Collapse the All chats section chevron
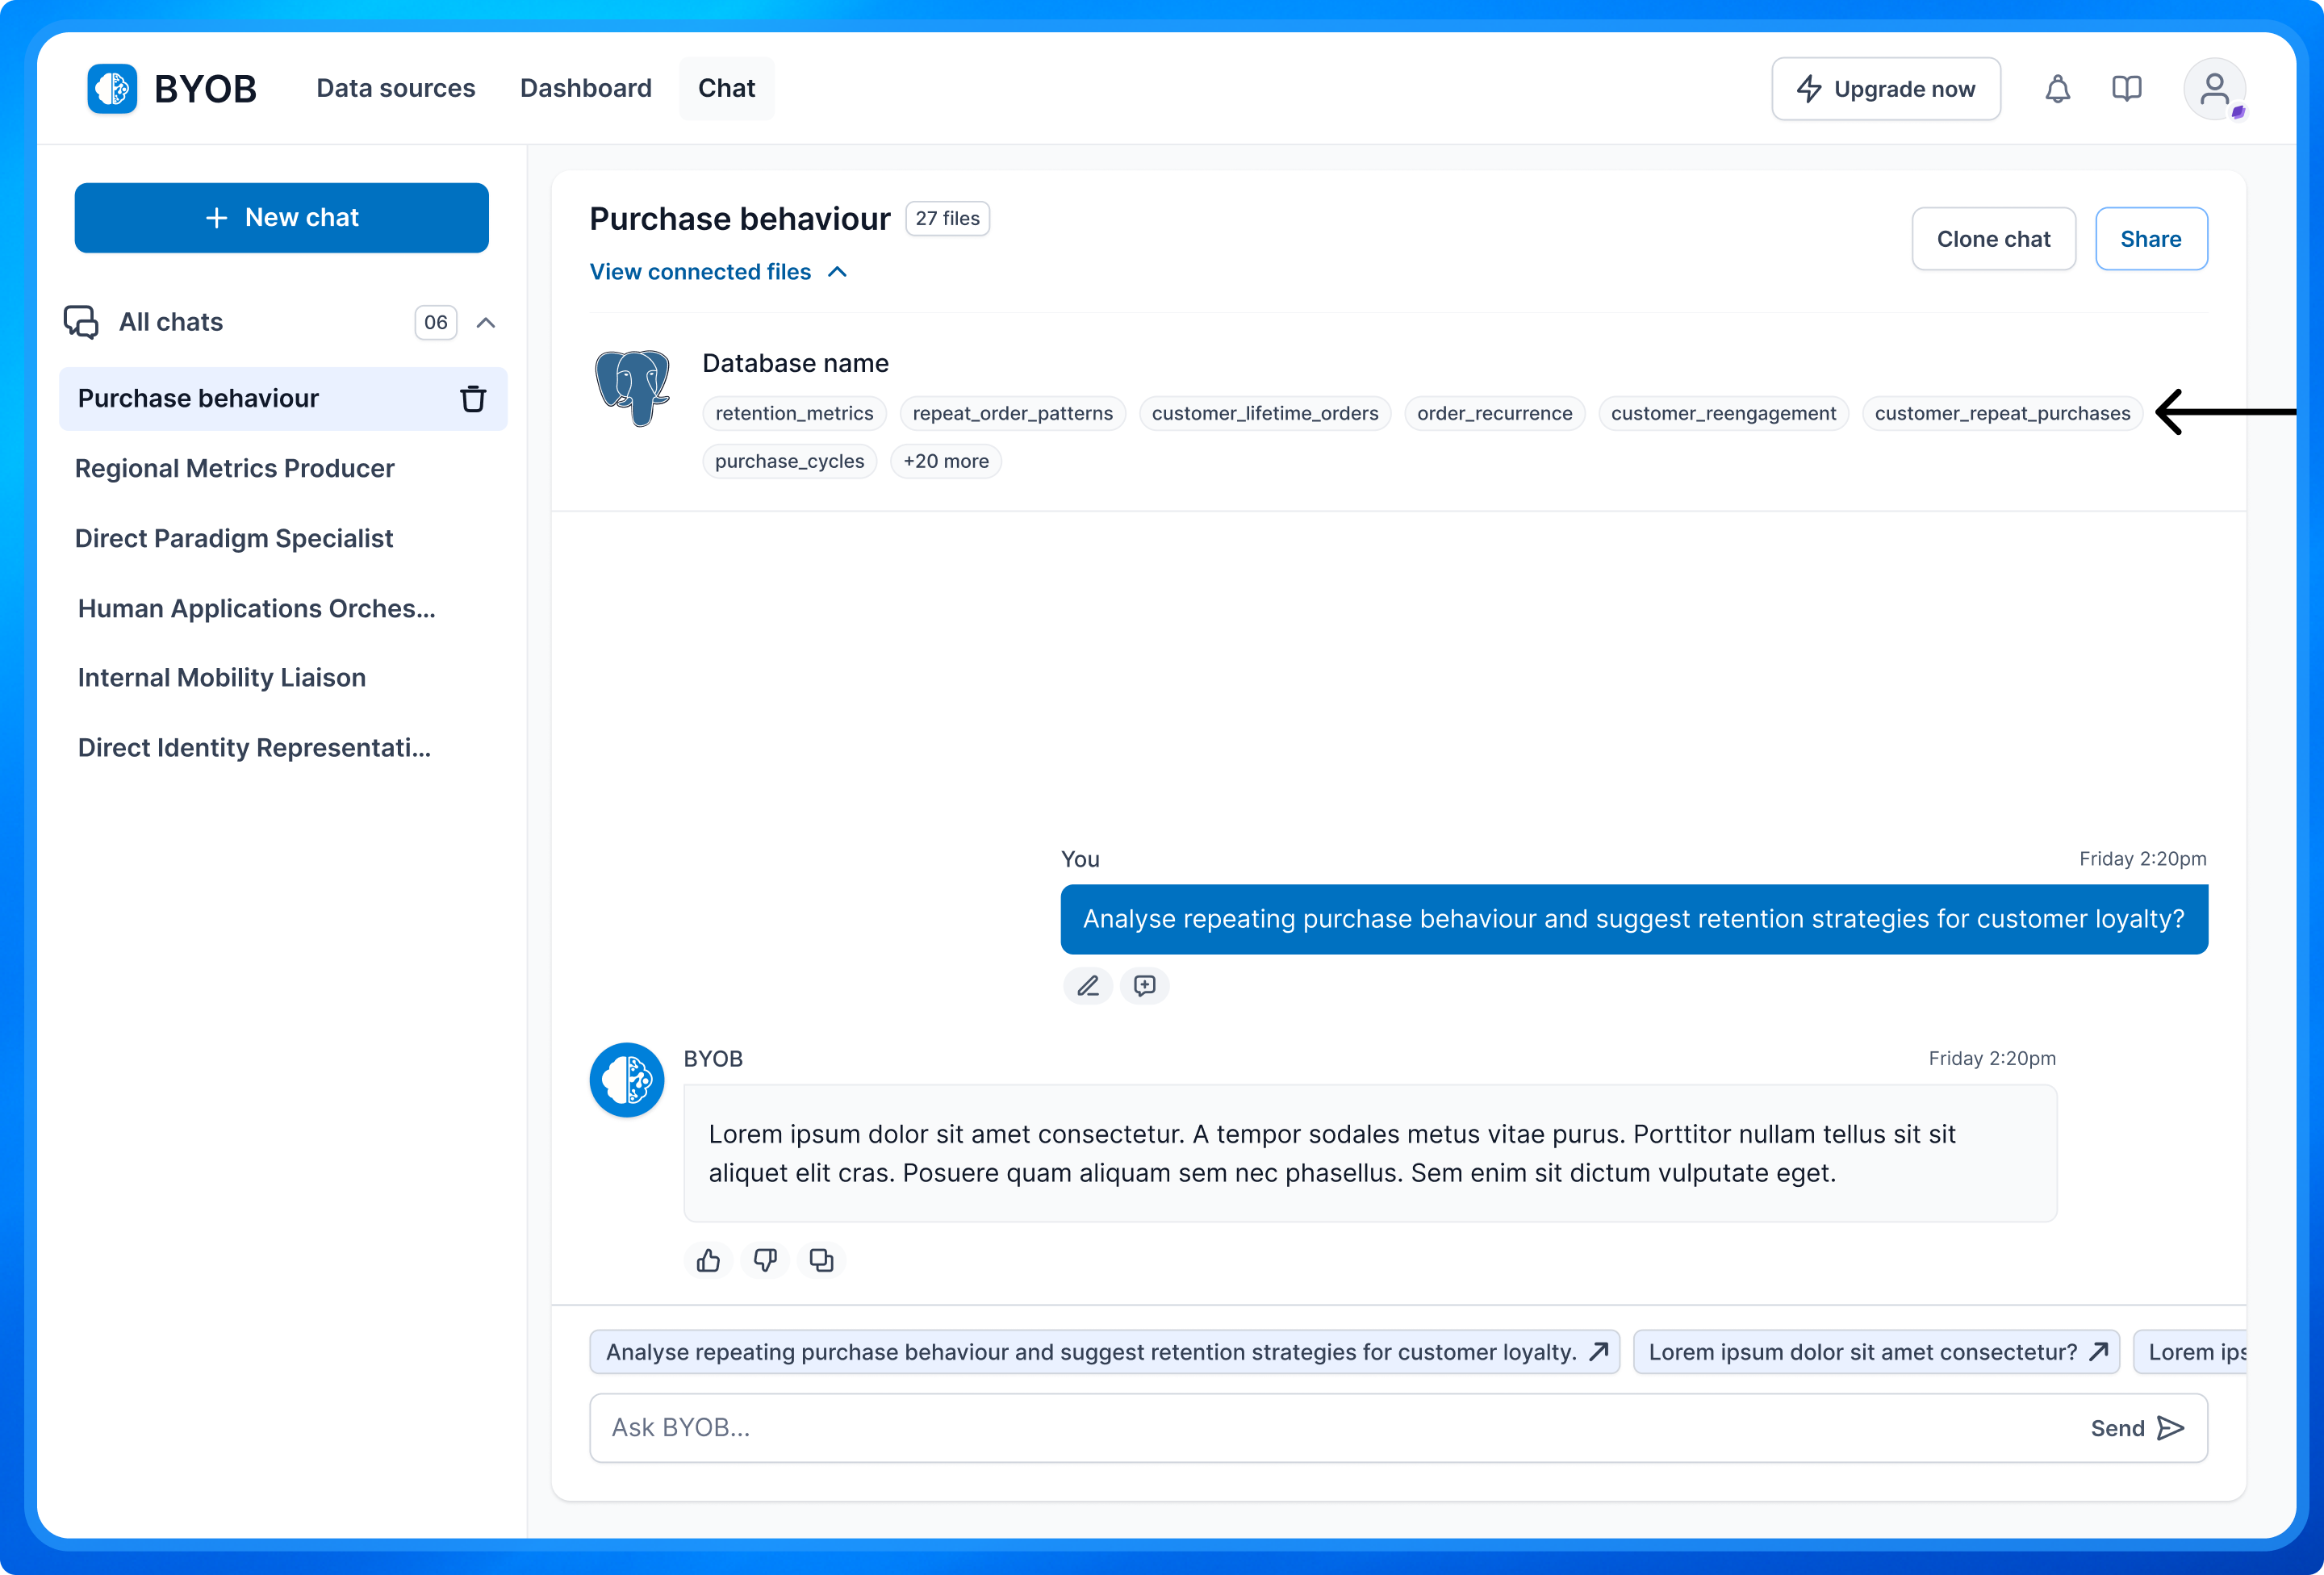This screenshot has width=2324, height=1575. point(486,322)
